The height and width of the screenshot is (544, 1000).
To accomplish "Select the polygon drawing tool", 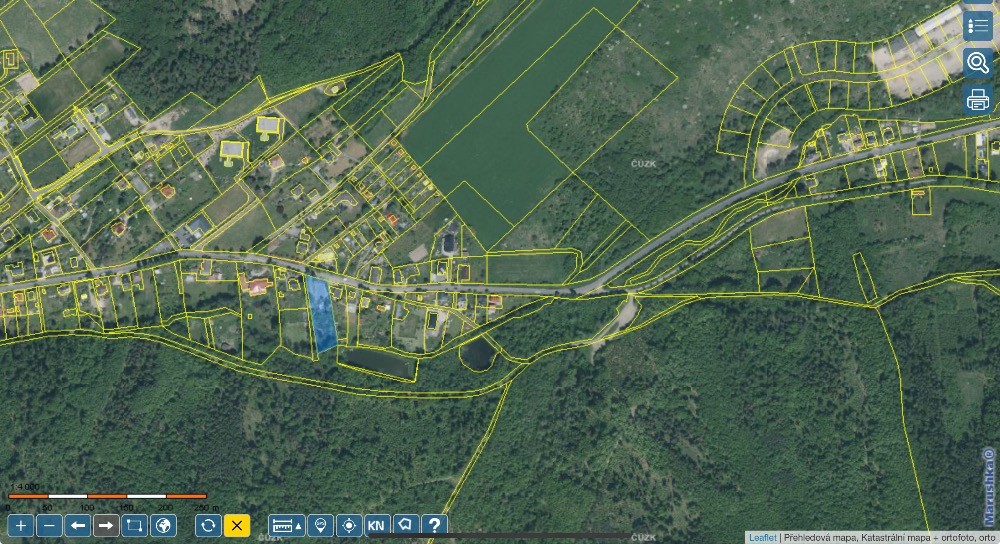I will coord(406,526).
